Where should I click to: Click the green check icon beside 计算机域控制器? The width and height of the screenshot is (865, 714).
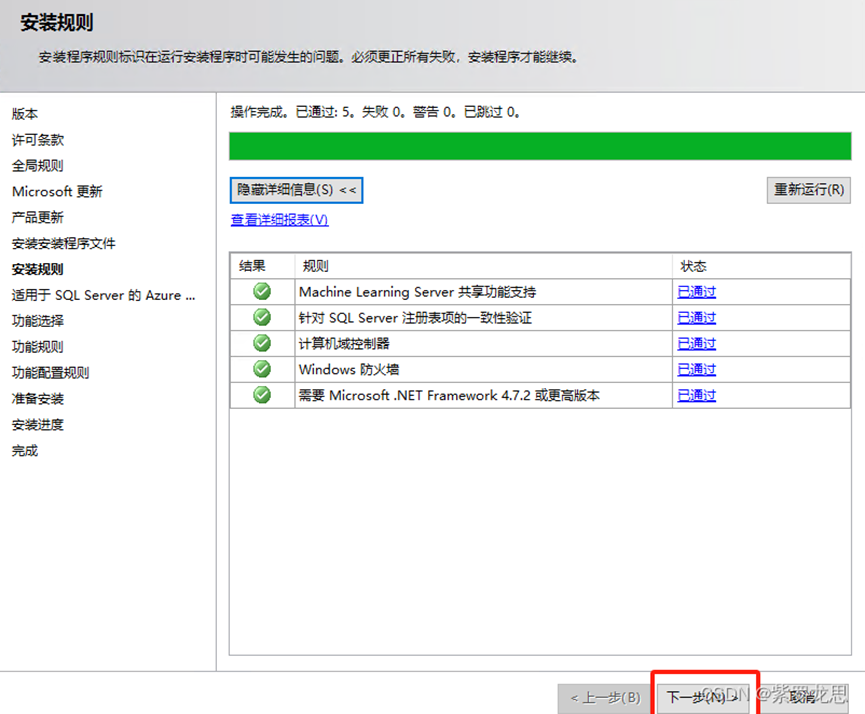(262, 343)
